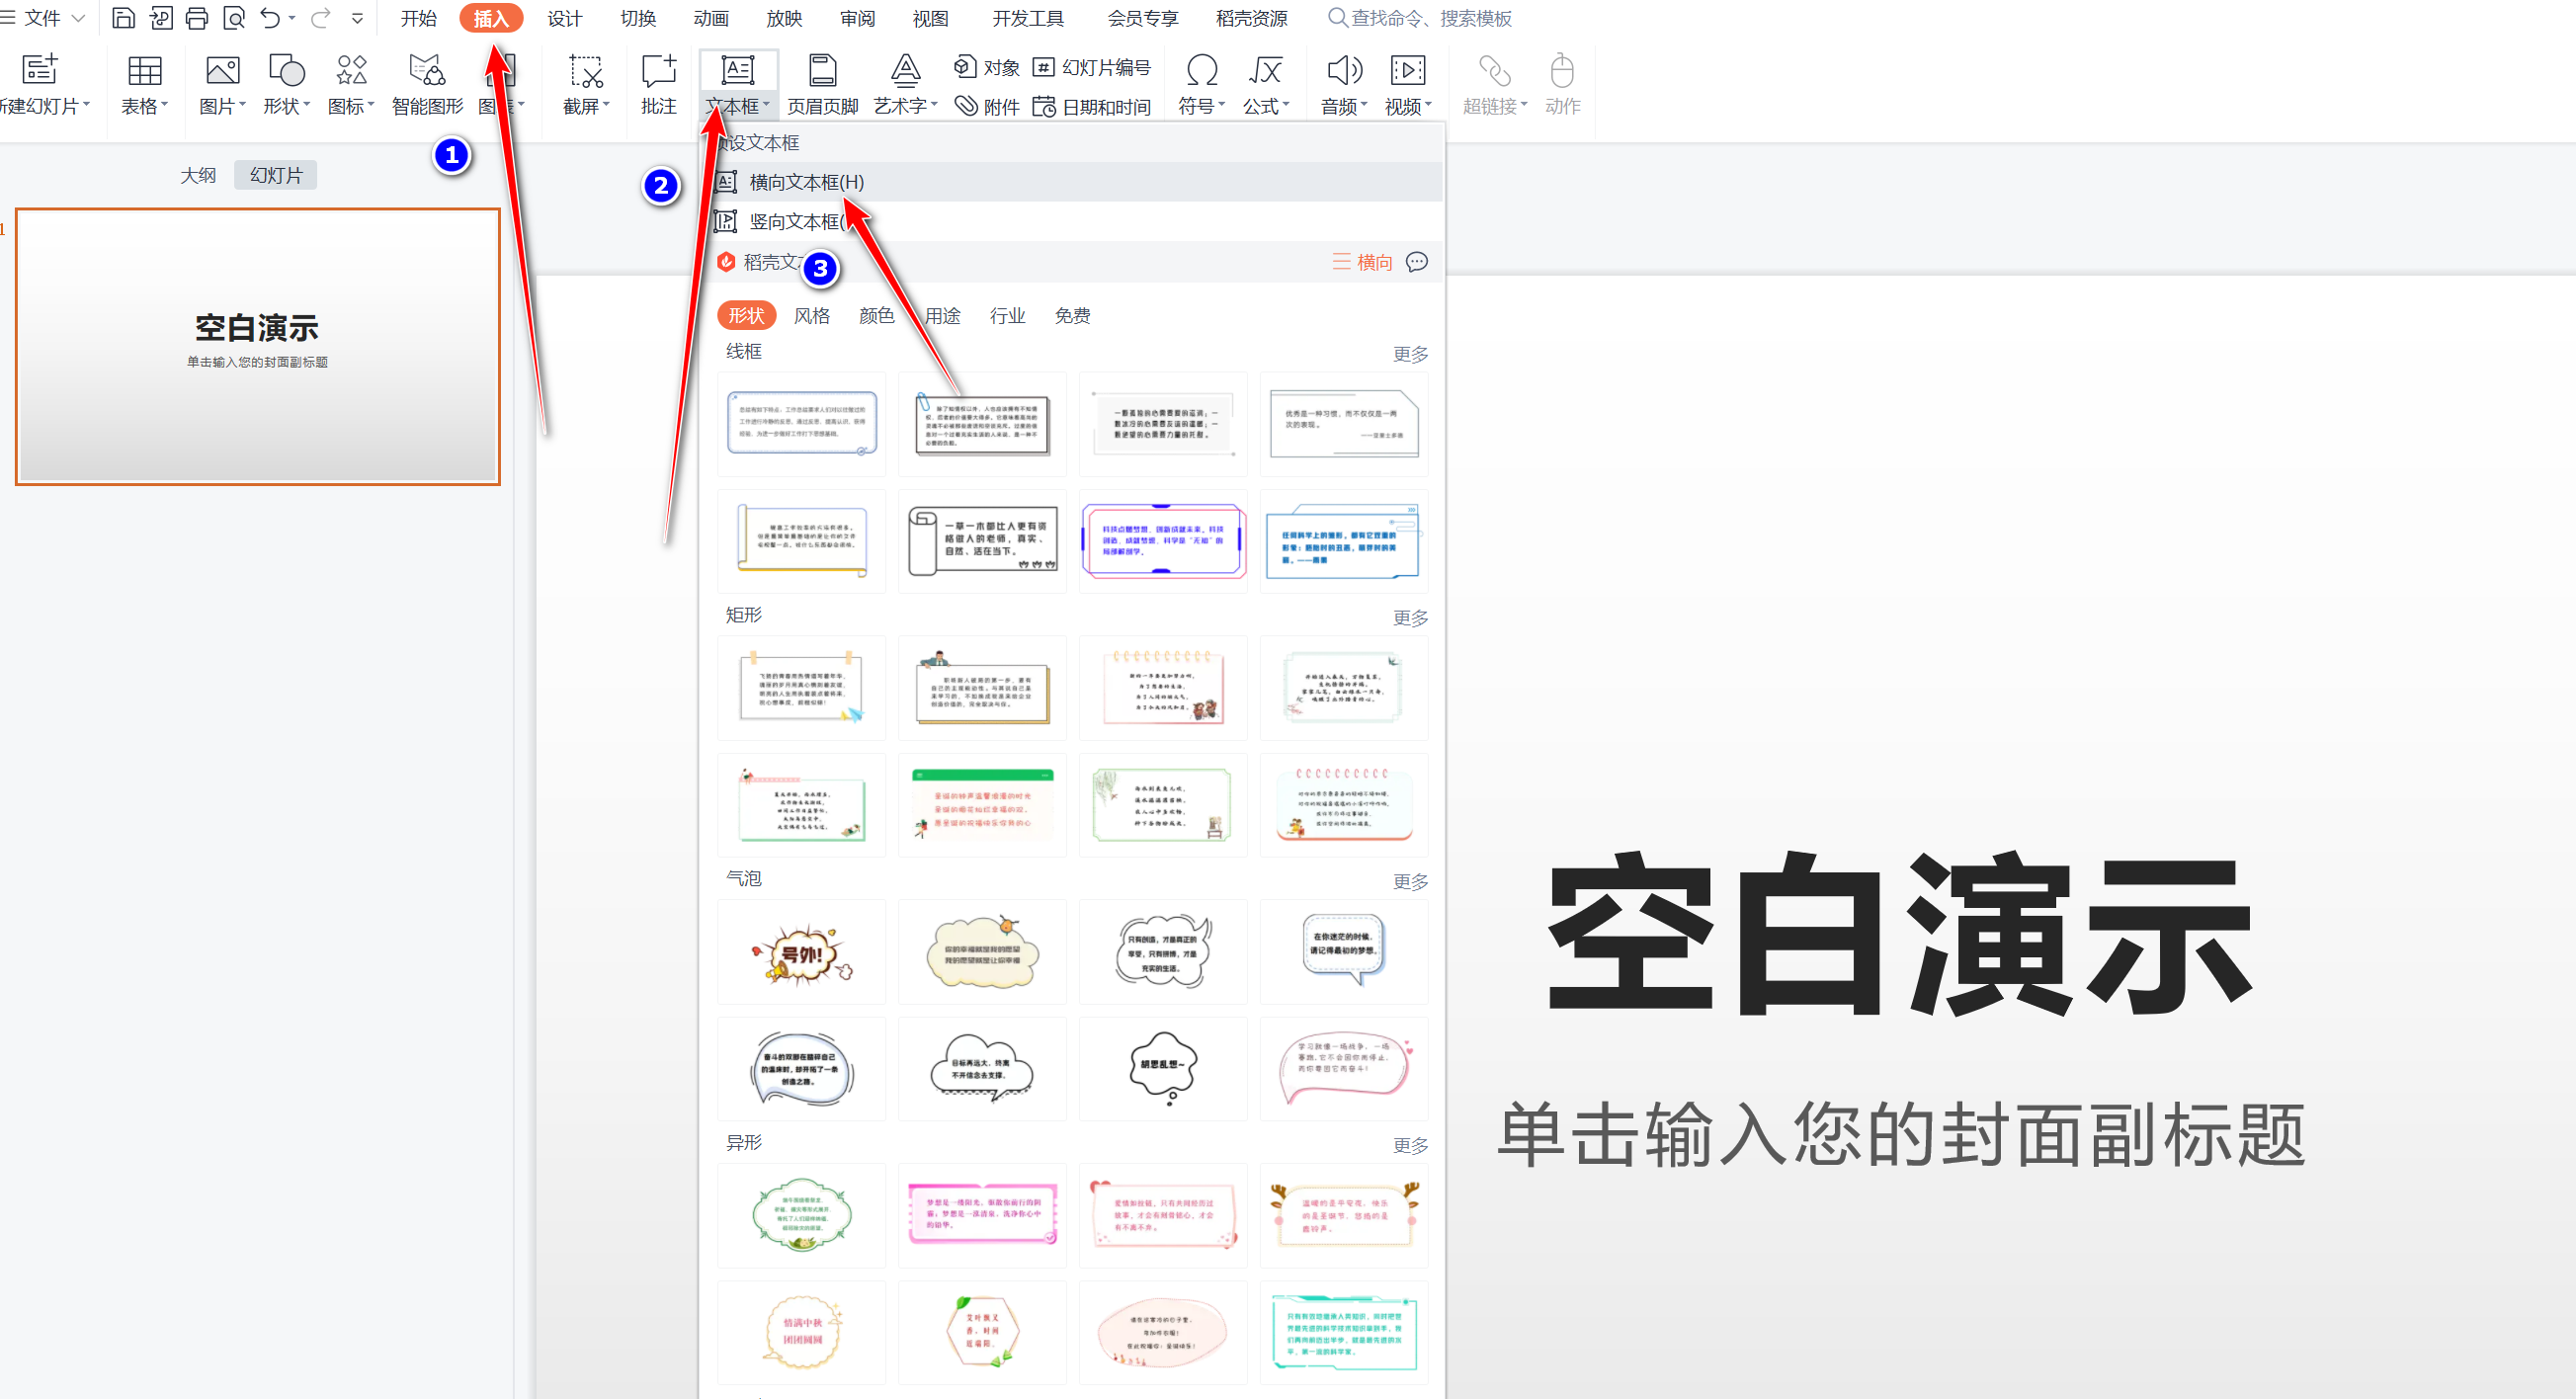
Task: Switch to the 开发工具 ribbon tab
Action: pyautogui.click(x=1027, y=18)
